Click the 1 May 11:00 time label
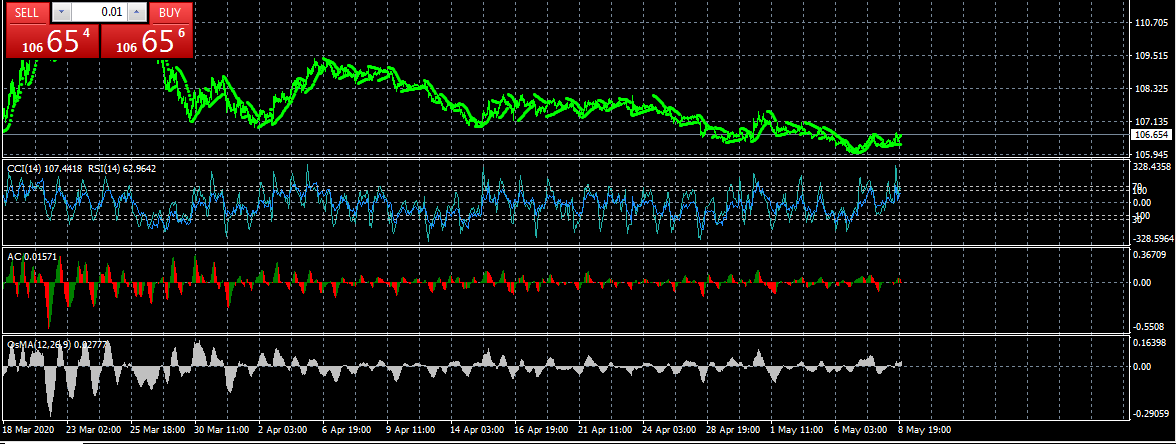 (x=796, y=430)
